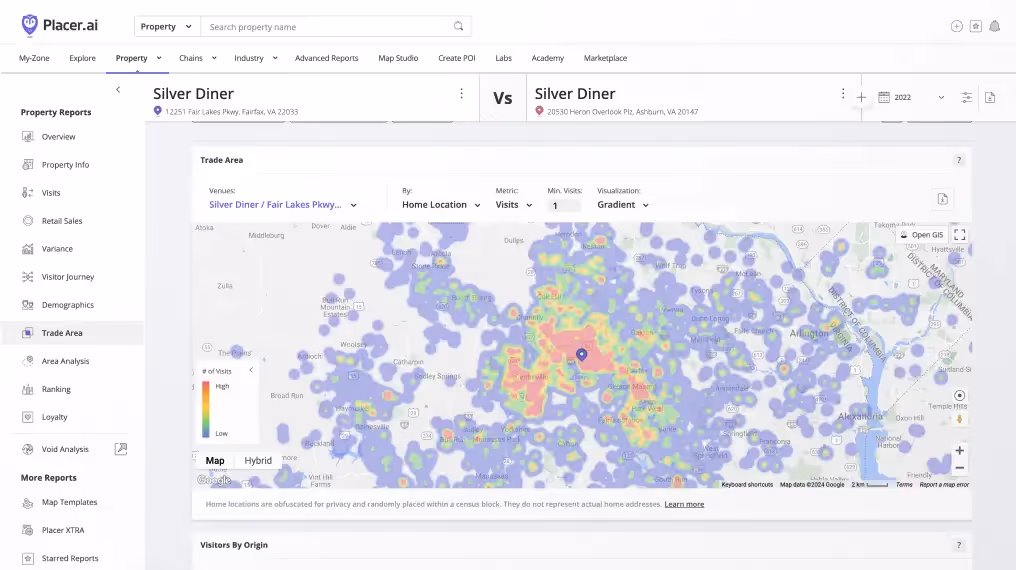Open Labs tab
The height and width of the screenshot is (570, 1016).
pos(503,58)
